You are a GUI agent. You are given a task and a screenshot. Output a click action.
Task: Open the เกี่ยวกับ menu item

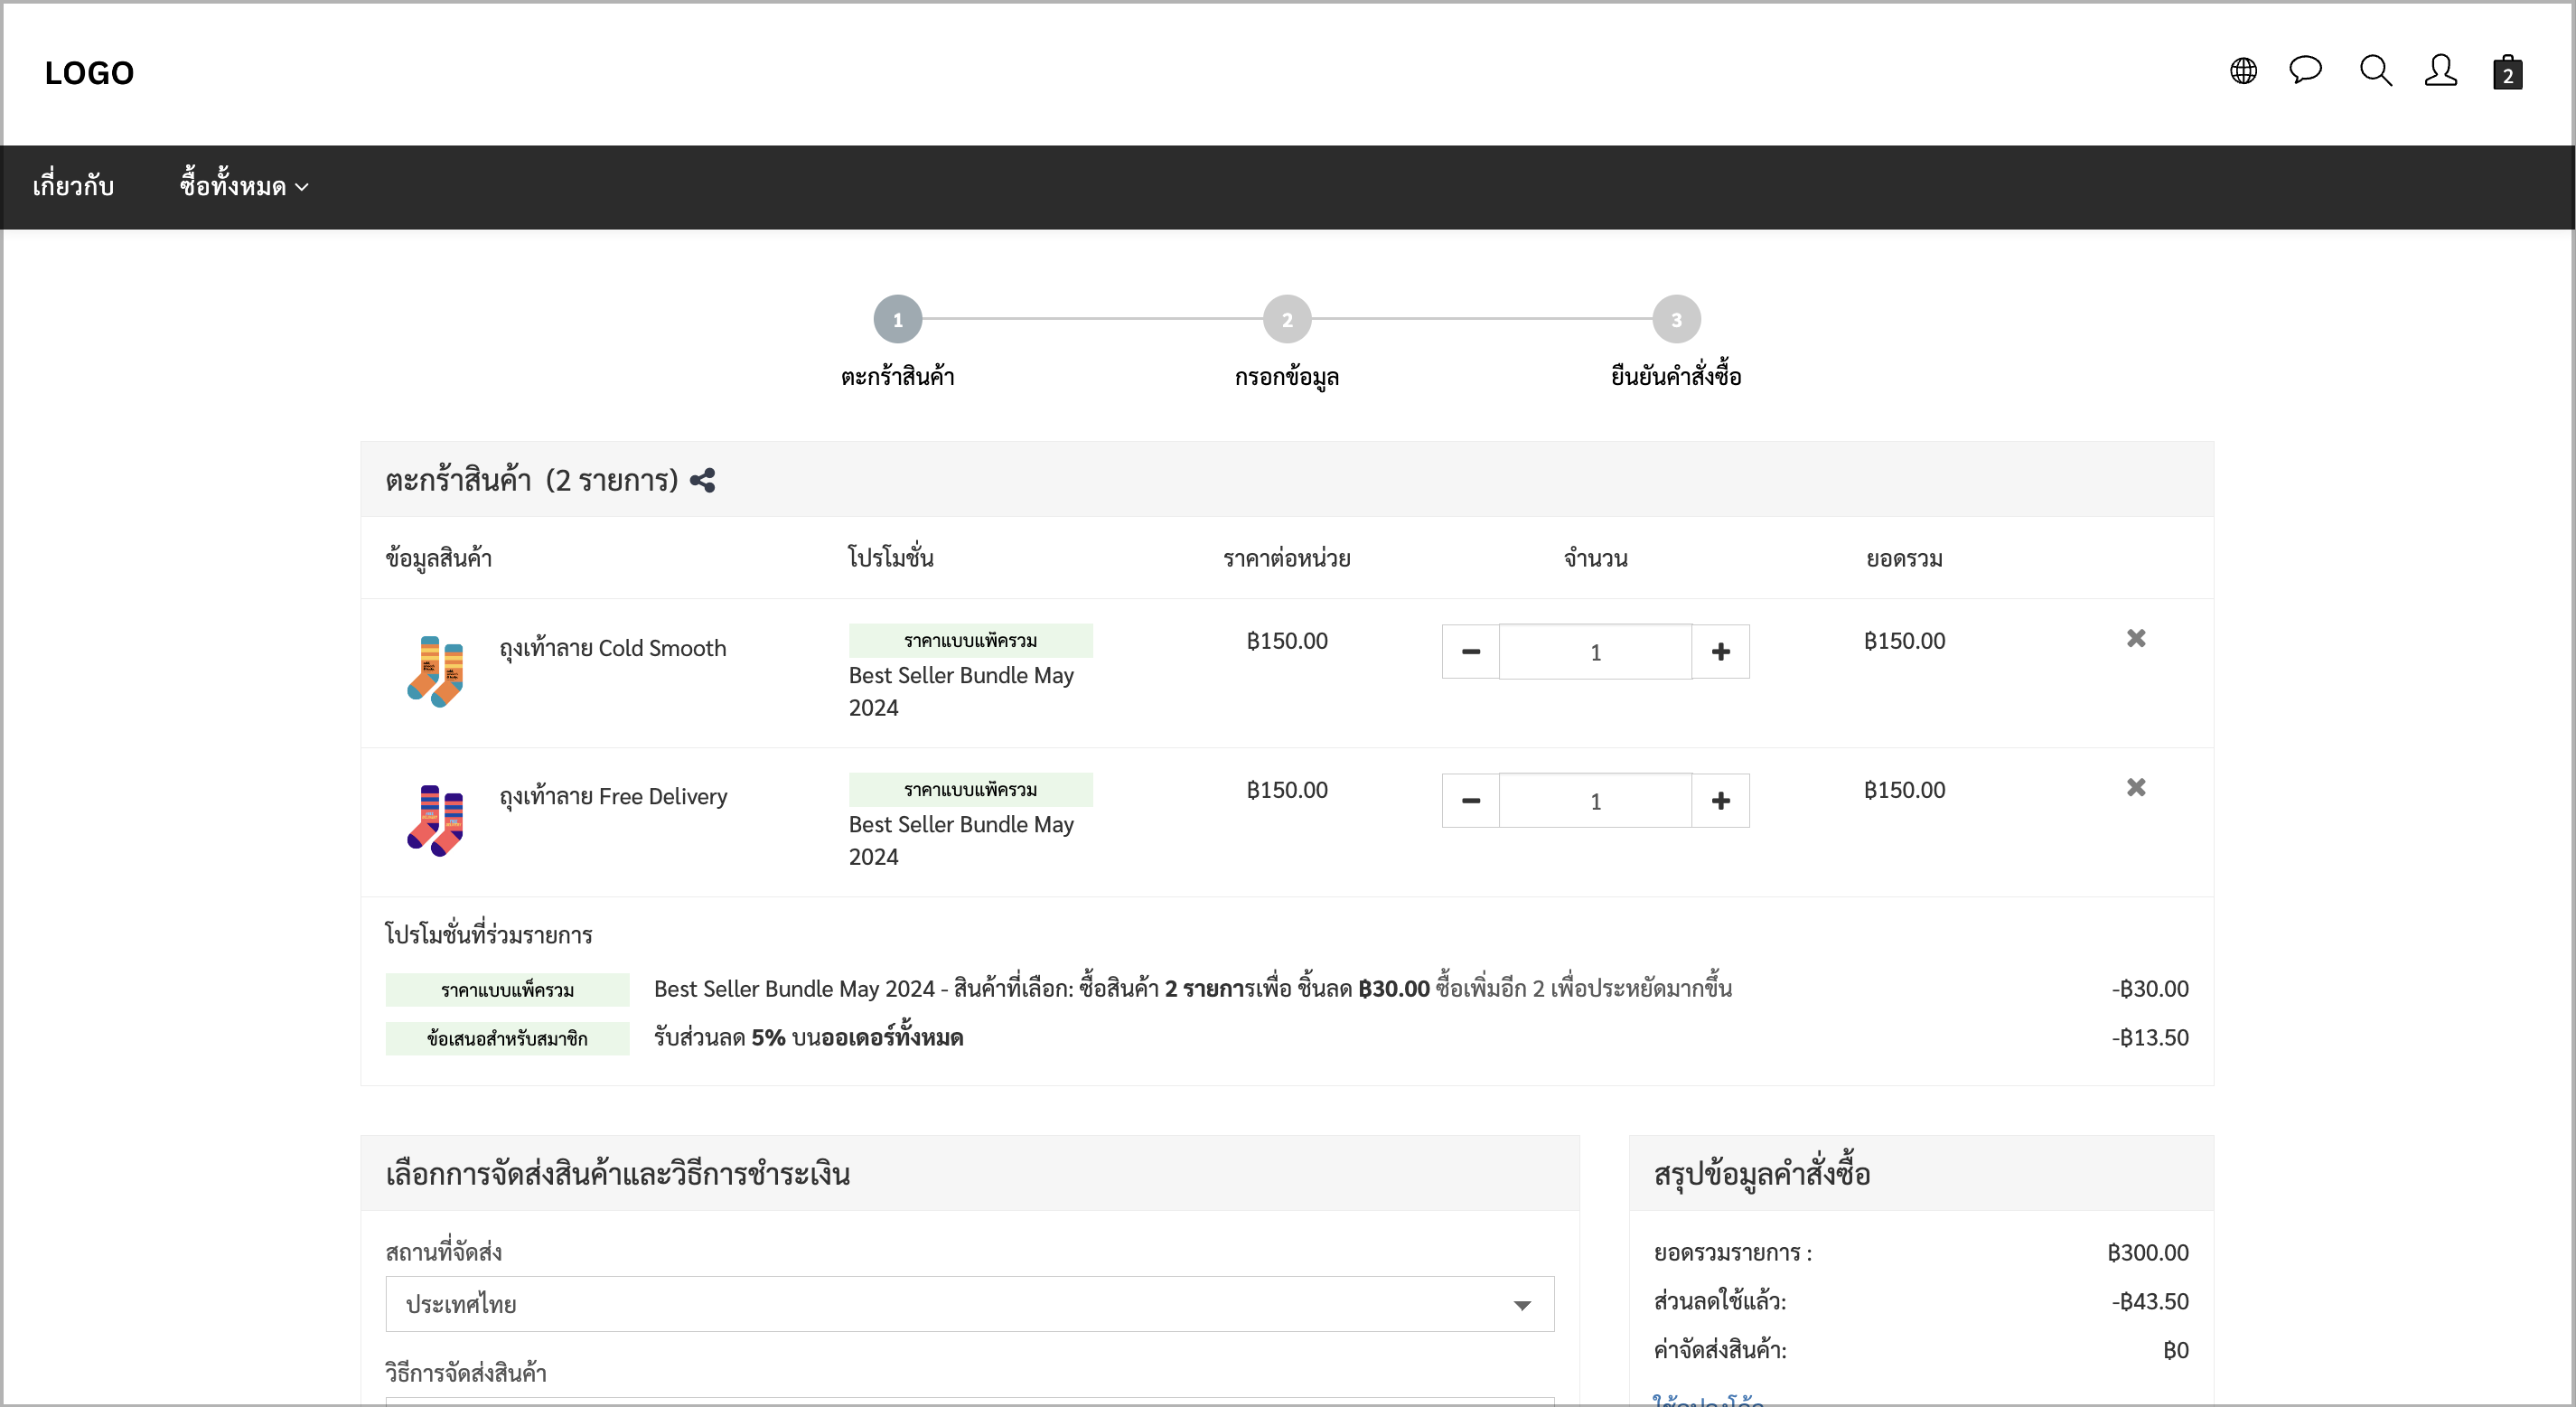tap(73, 187)
